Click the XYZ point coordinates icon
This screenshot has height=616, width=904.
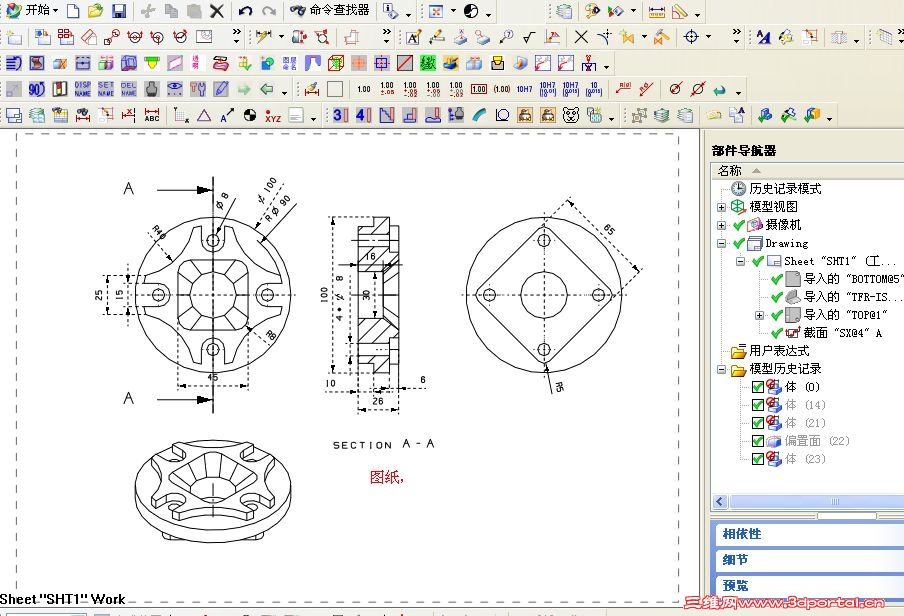(273, 117)
